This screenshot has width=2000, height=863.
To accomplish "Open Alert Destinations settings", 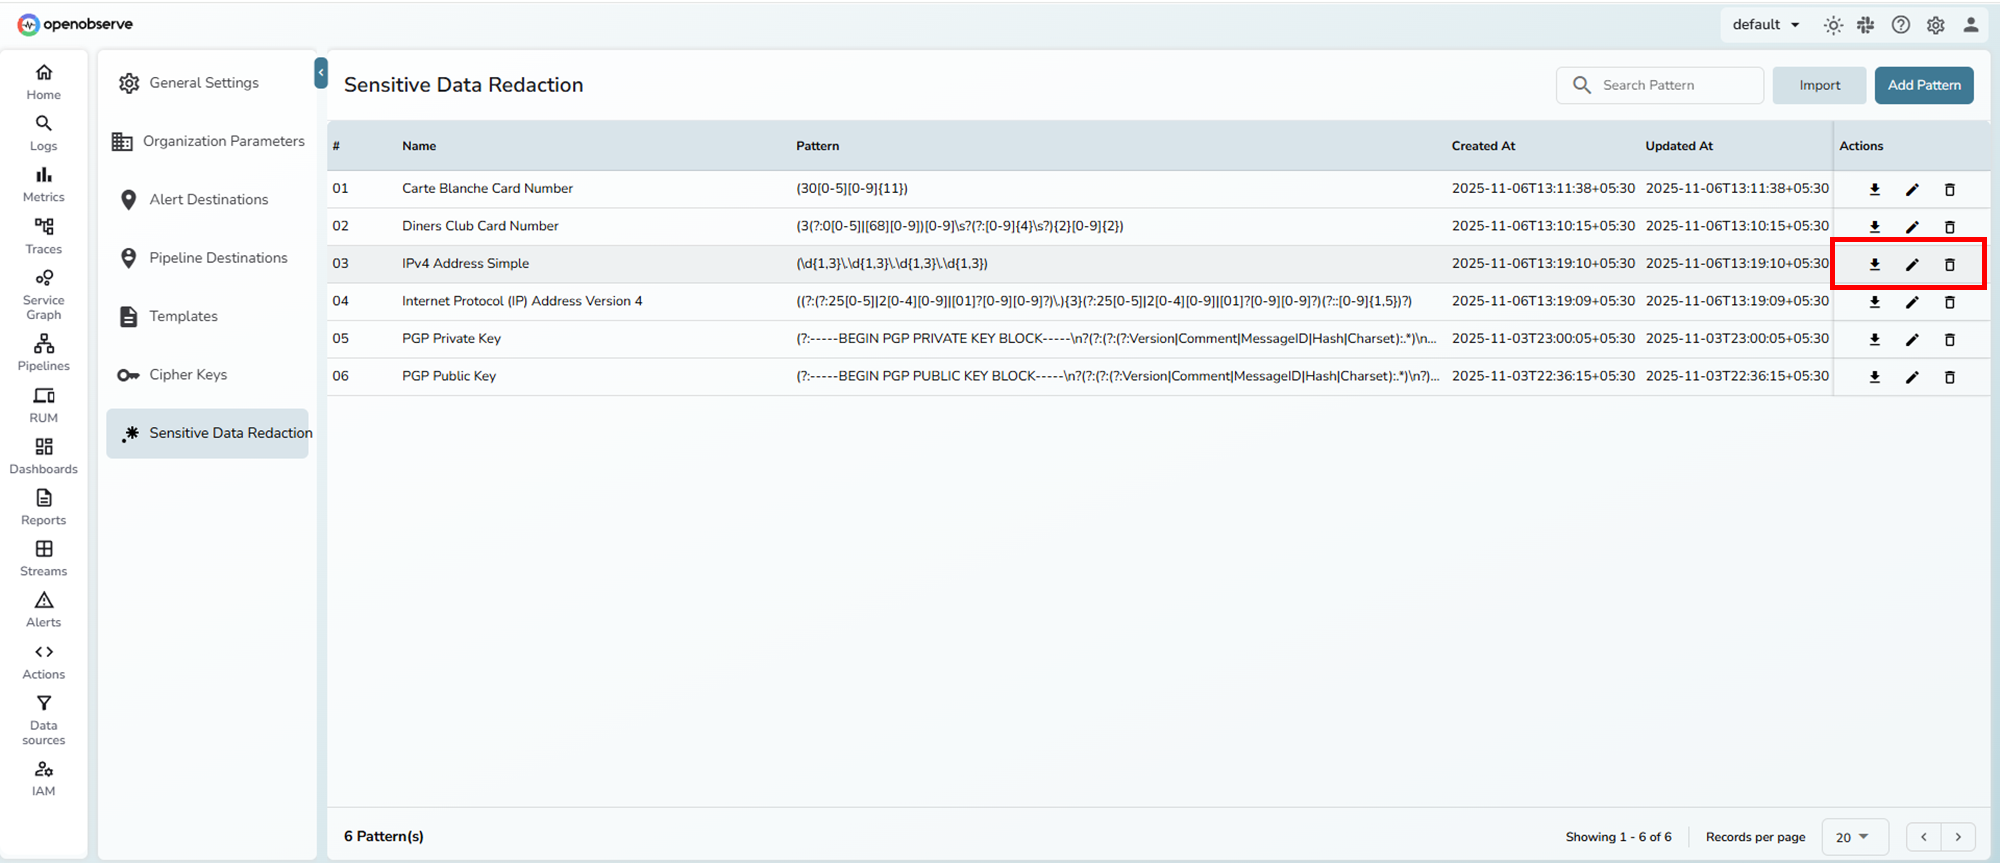I will pyautogui.click(x=208, y=200).
